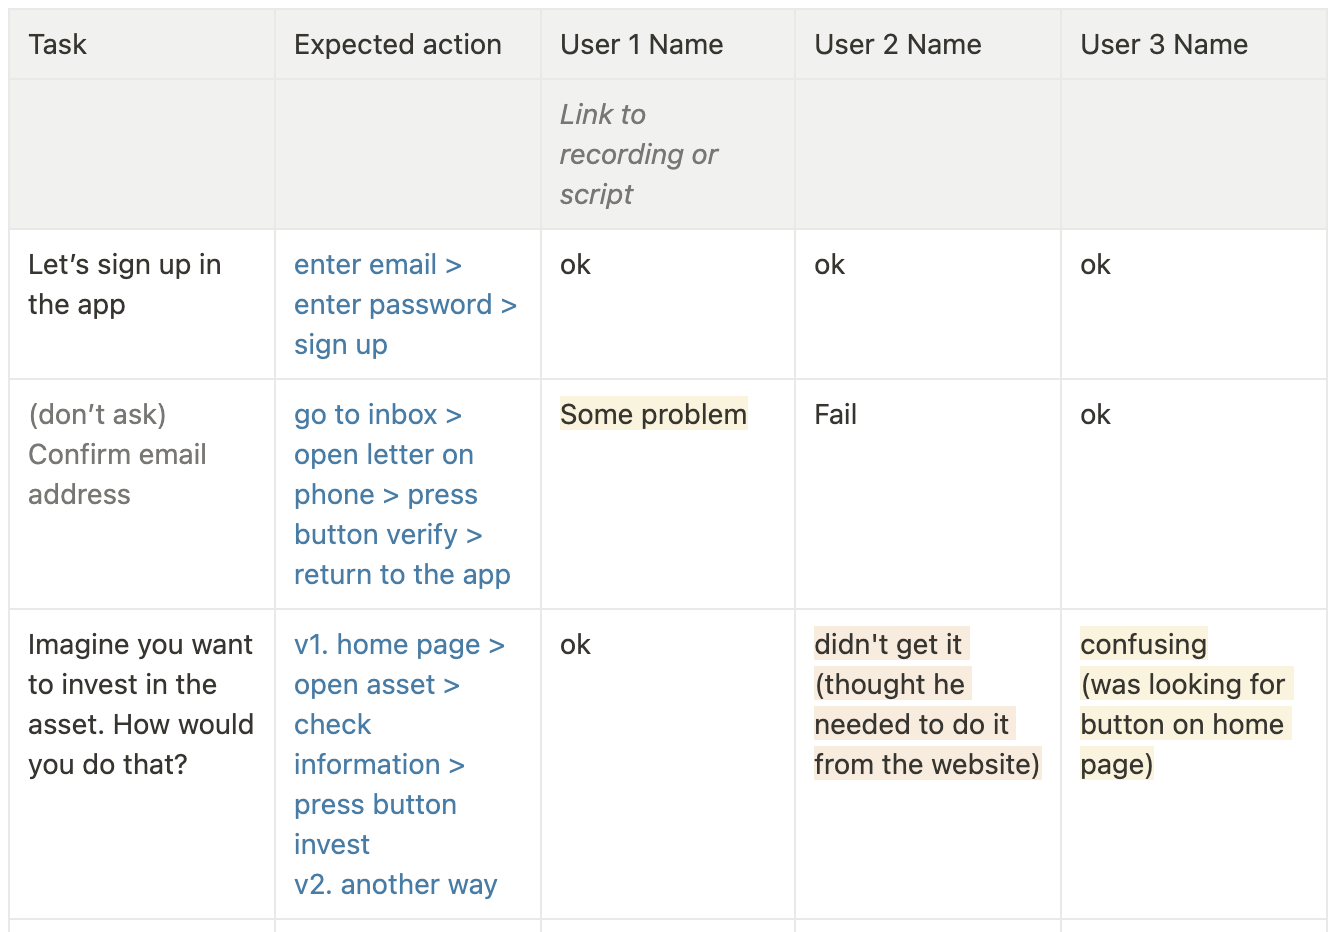Click the 'Link to recording or script' placeholder
Screen dimensions: 1336x932
pos(638,154)
